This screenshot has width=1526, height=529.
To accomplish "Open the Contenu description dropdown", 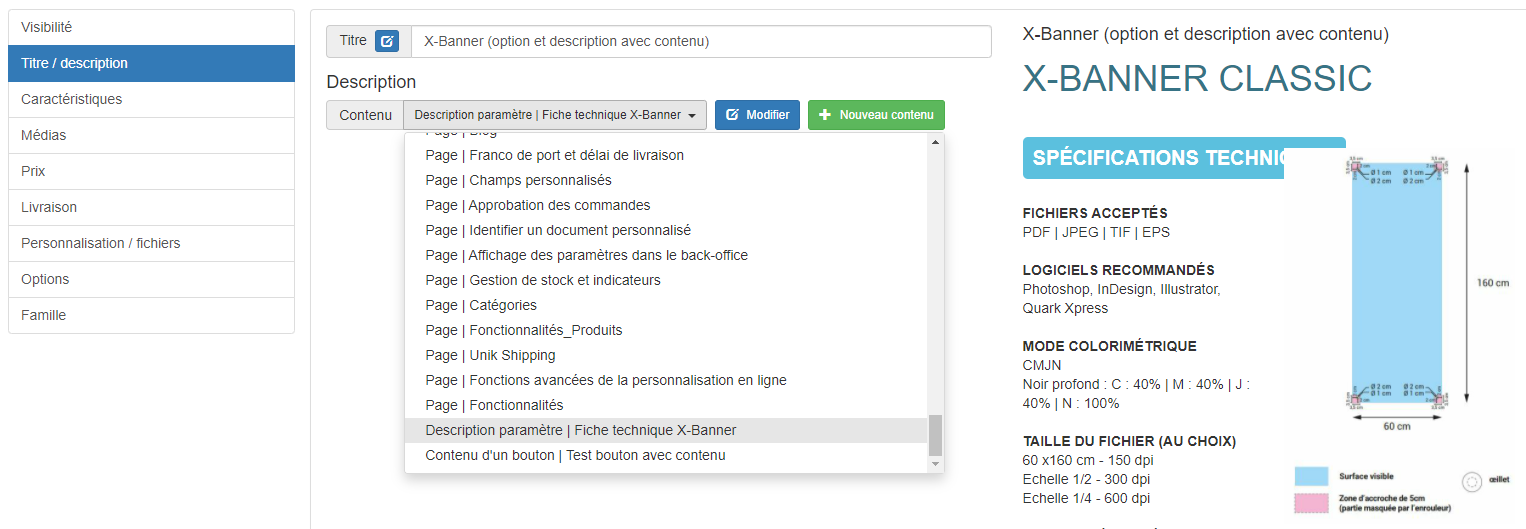I will pyautogui.click(x=555, y=115).
